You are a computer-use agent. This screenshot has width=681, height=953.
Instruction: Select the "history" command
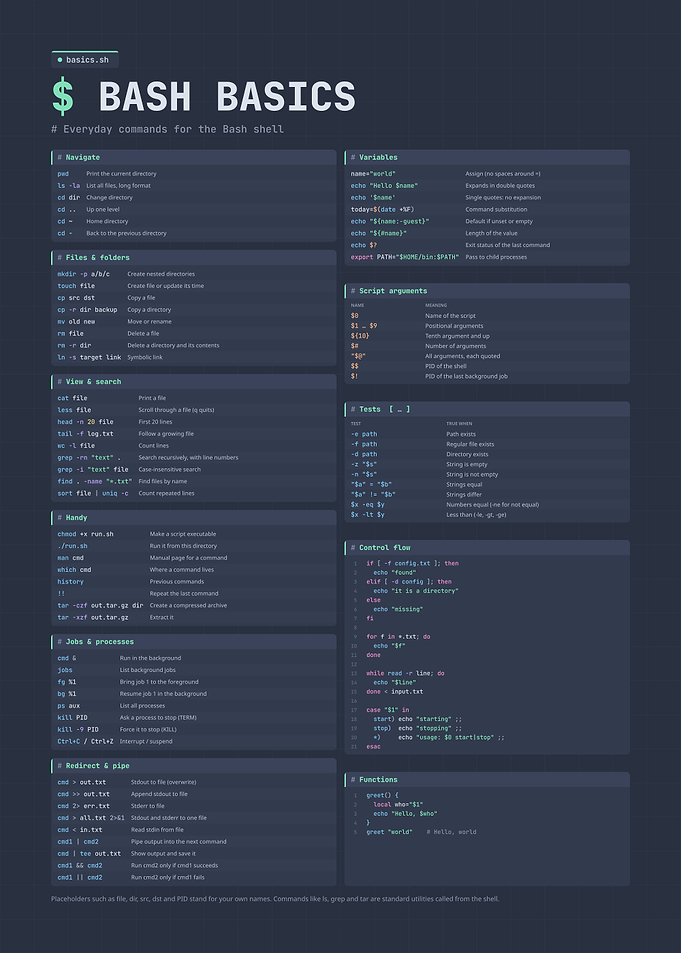(71, 582)
